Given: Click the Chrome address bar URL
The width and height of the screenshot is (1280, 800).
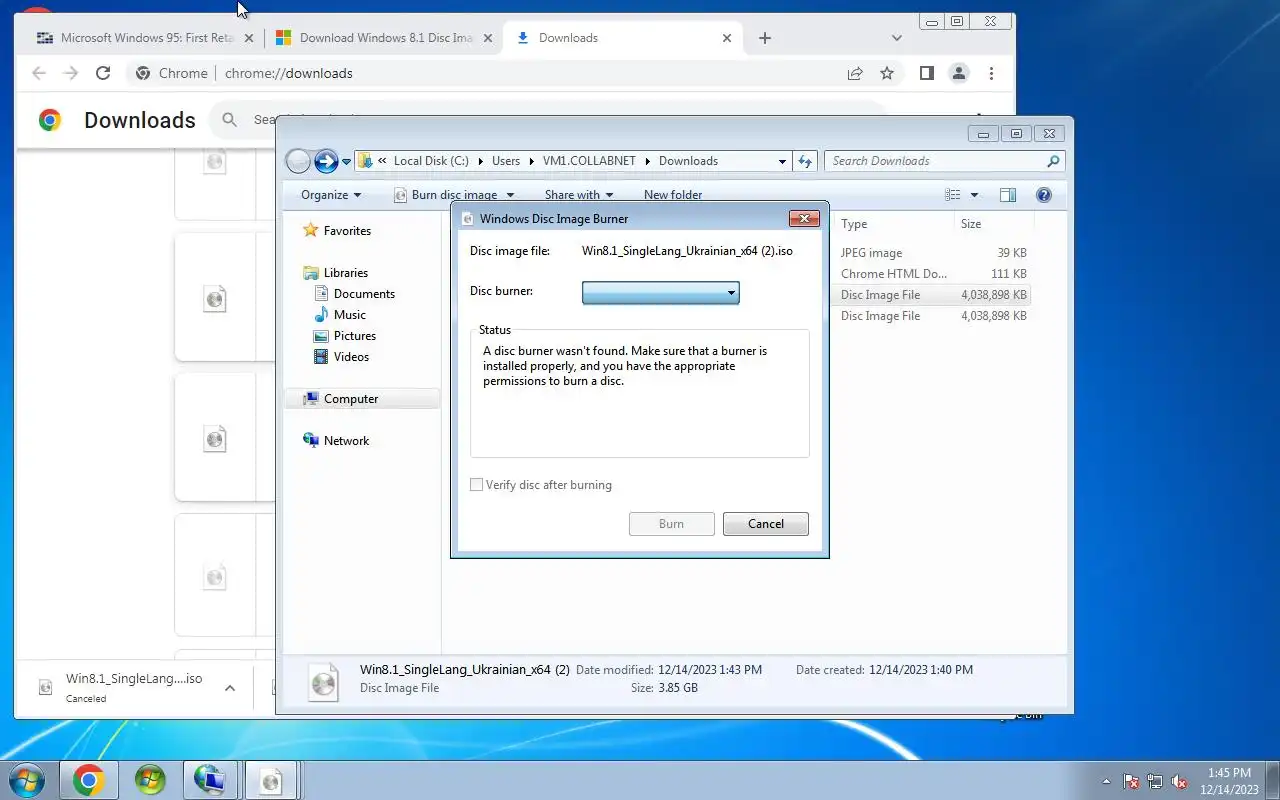Looking at the screenshot, I should click(289, 73).
